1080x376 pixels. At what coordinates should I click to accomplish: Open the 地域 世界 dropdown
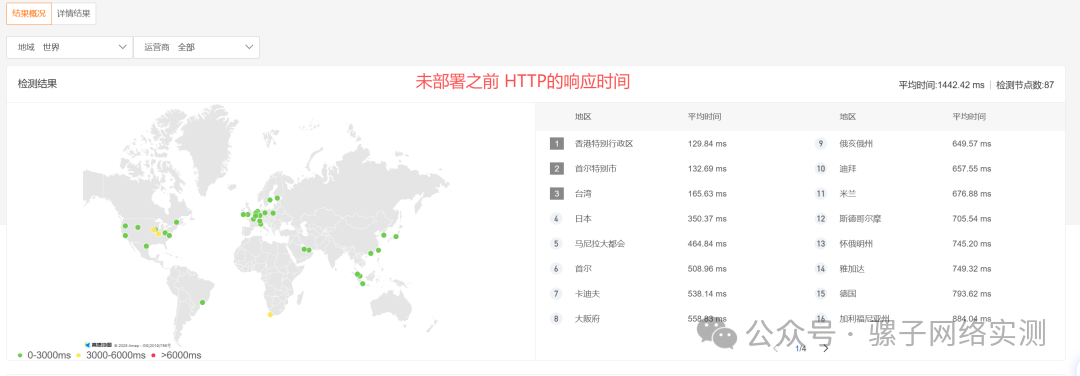pos(70,47)
